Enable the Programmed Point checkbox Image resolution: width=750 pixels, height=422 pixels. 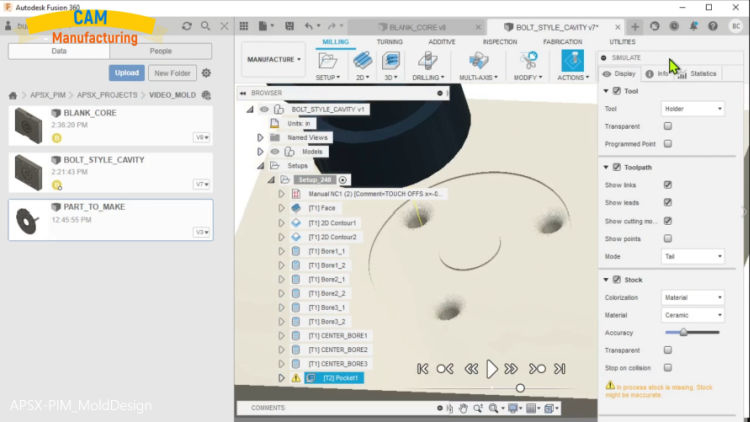[668, 144]
